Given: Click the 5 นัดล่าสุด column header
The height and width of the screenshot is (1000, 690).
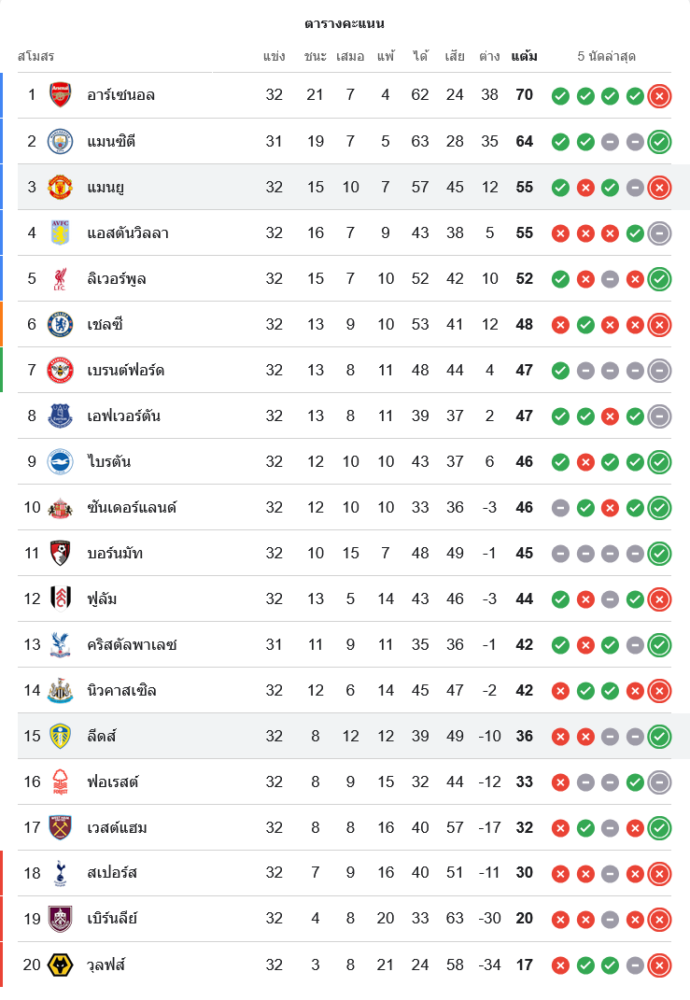Looking at the screenshot, I should [x=607, y=56].
